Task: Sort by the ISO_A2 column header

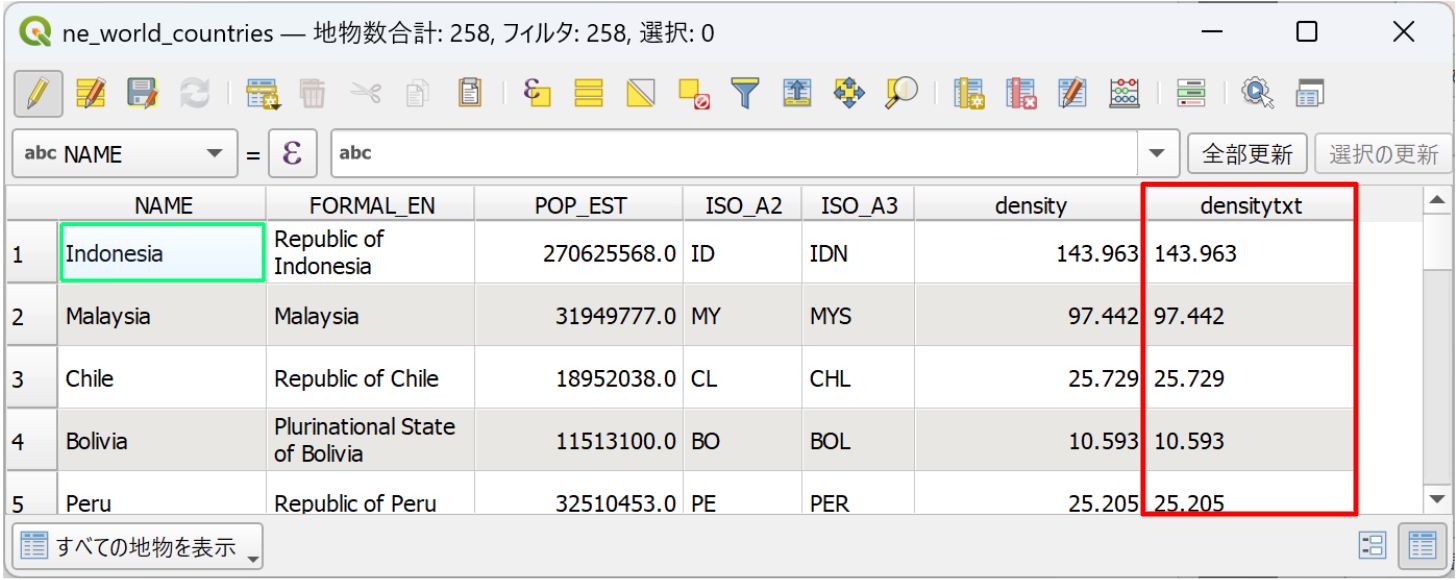Action: [x=743, y=205]
